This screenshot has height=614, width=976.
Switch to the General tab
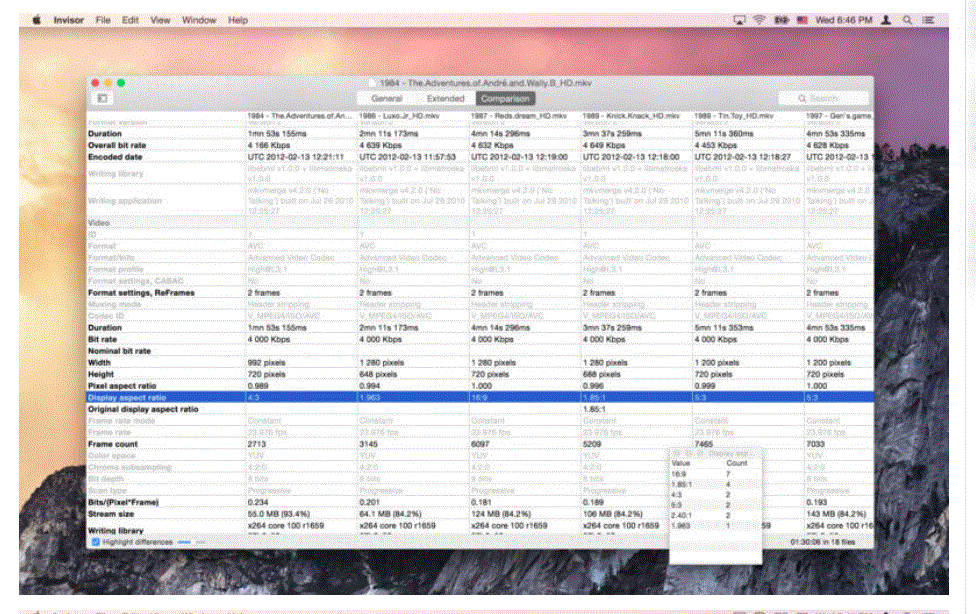387,98
